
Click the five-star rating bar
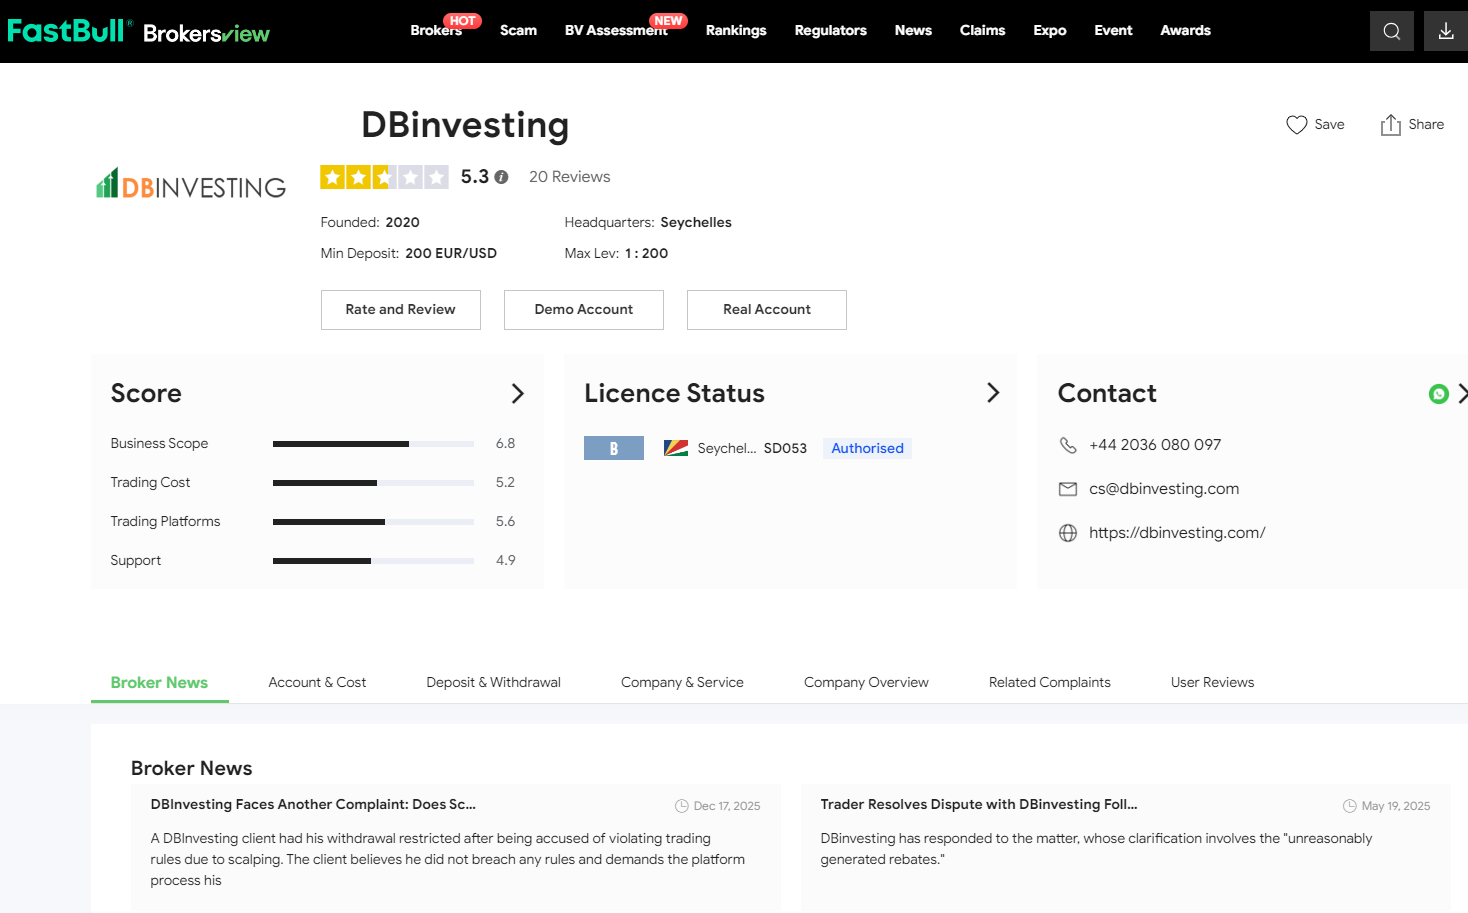(384, 177)
